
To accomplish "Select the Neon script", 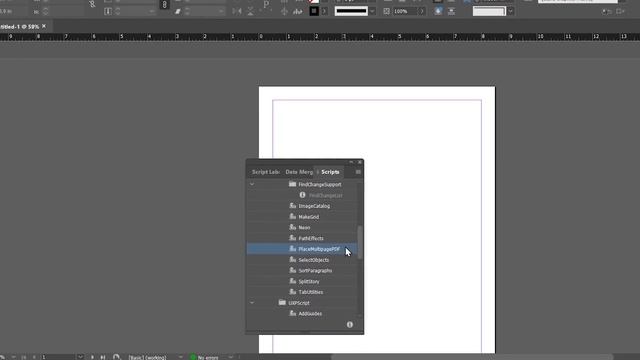I will pos(301,227).
